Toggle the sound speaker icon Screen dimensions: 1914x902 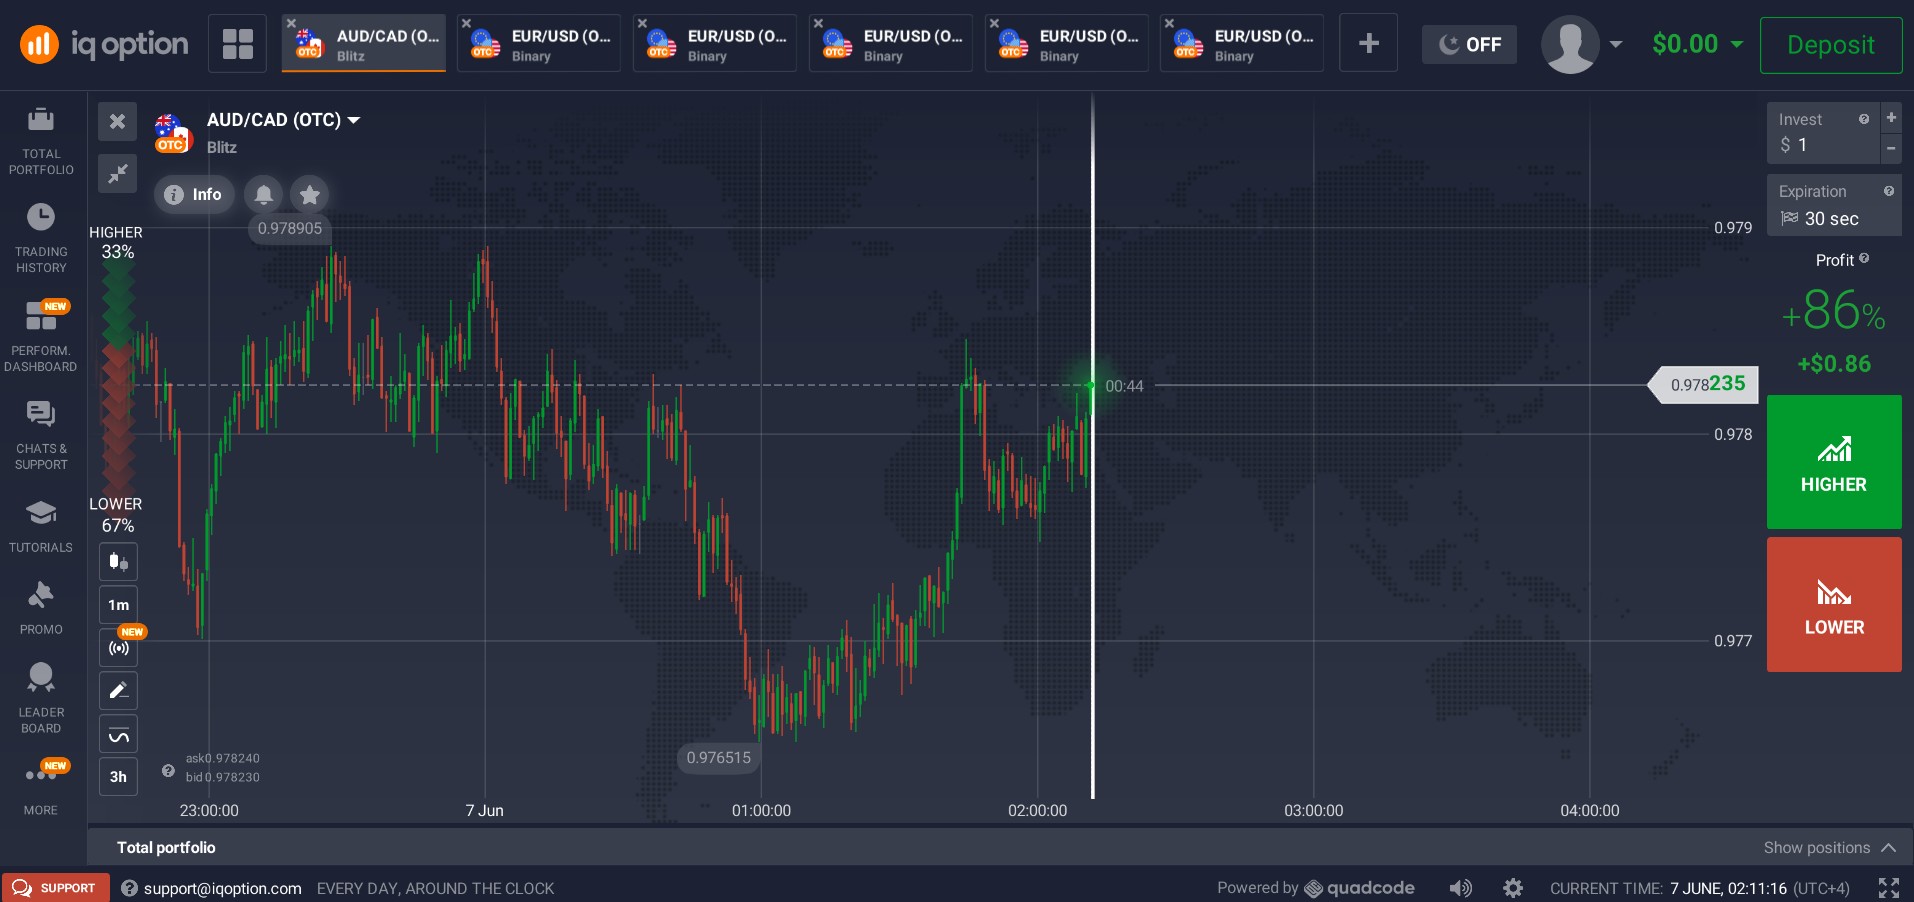click(1461, 888)
